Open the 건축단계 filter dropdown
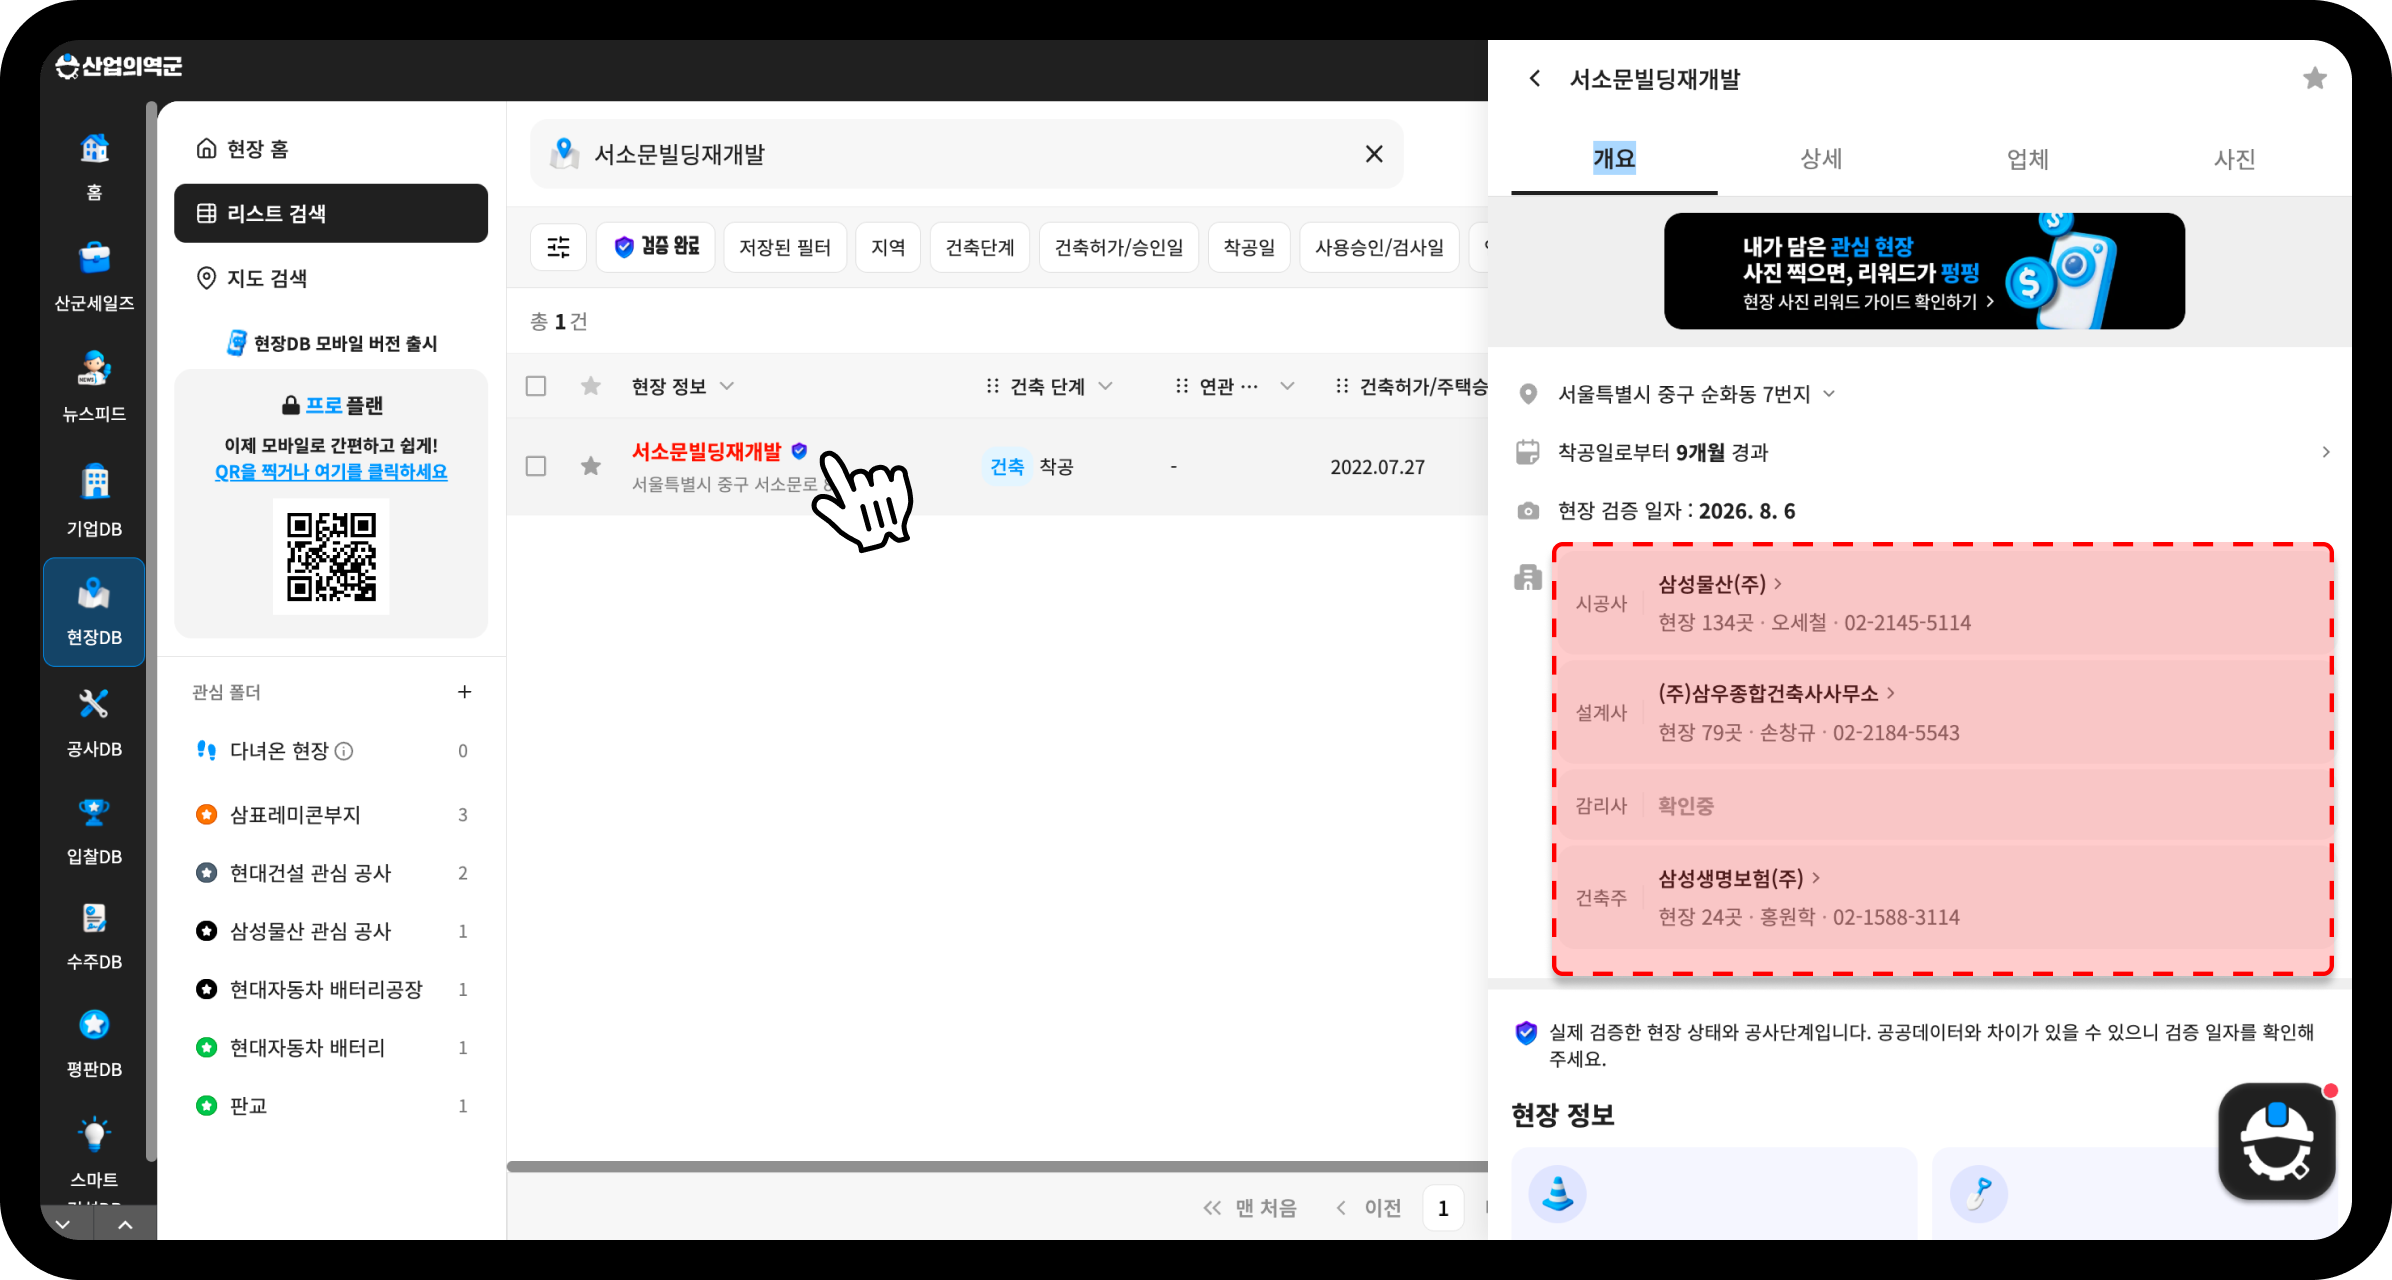Viewport: 2392px width, 1280px height. click(x=980, y=247)
